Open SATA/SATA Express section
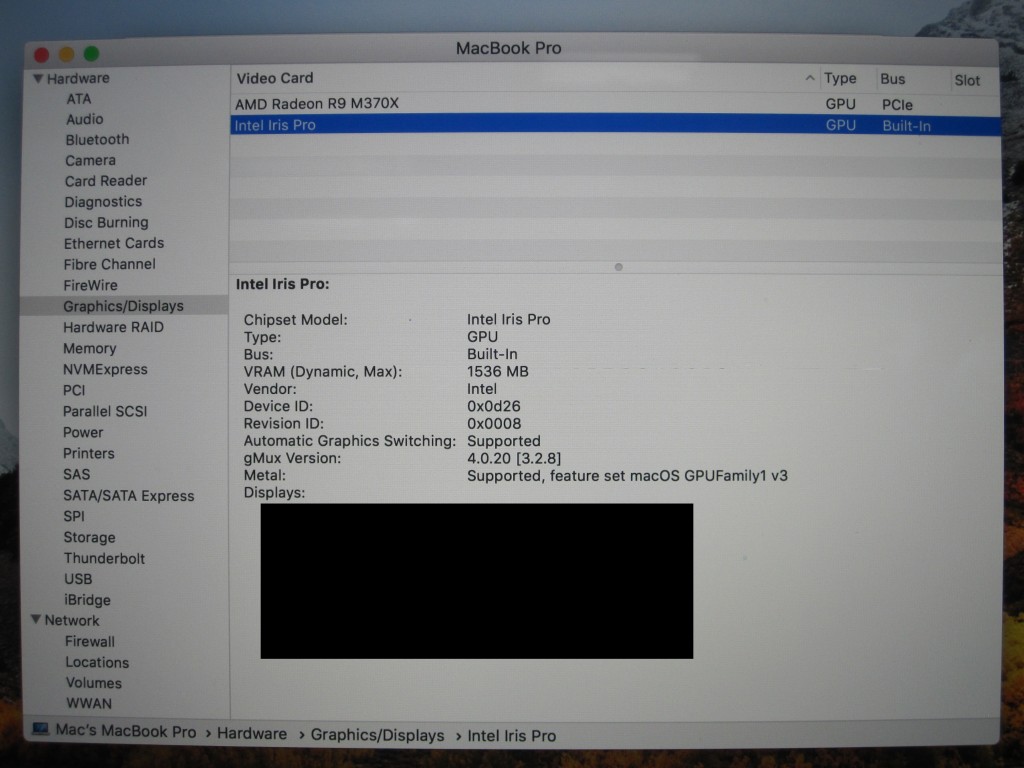 129,496
